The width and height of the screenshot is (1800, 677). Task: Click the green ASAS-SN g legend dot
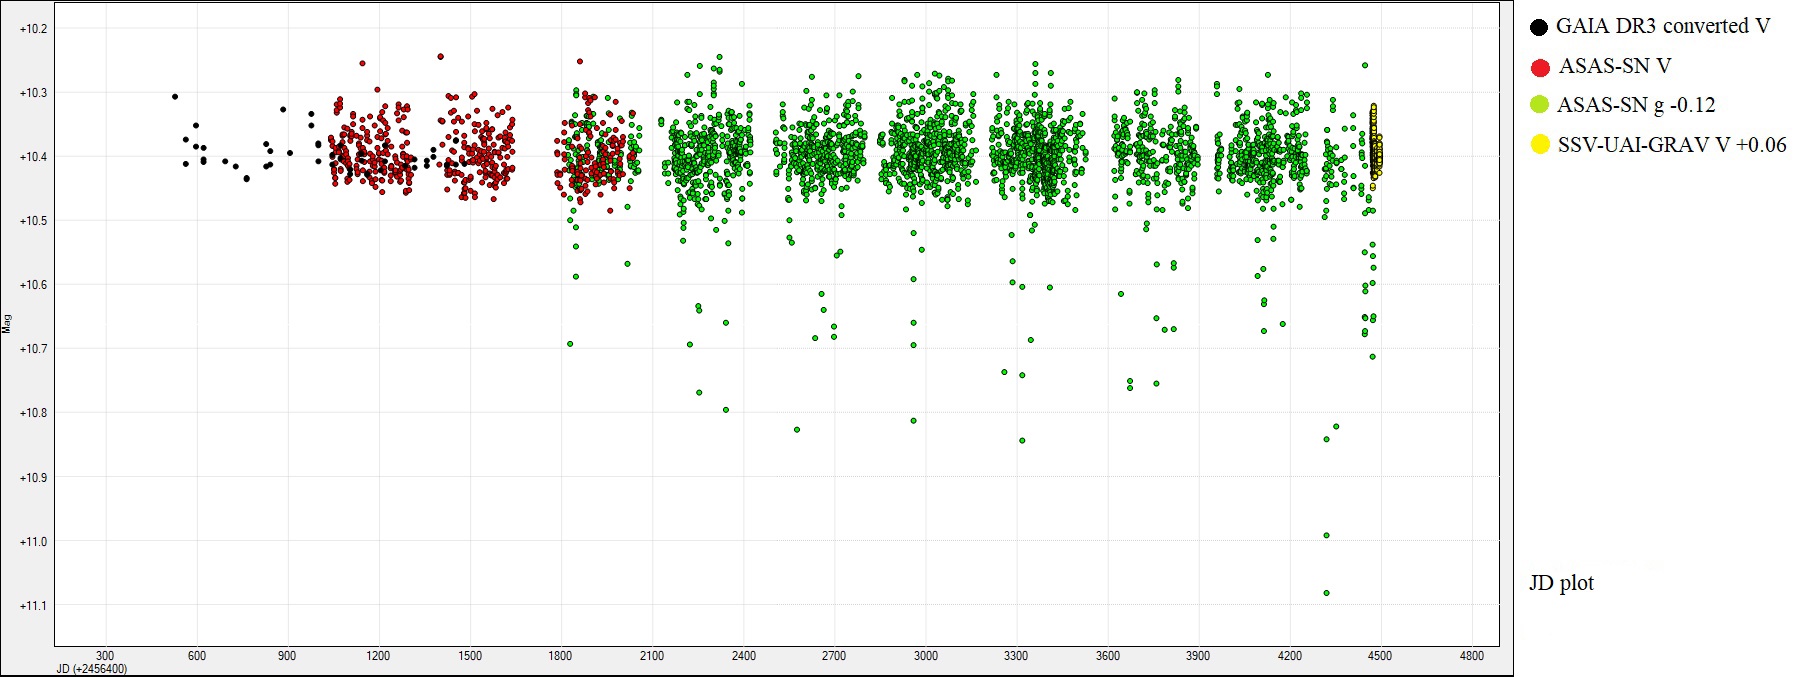click(1539, 105)
